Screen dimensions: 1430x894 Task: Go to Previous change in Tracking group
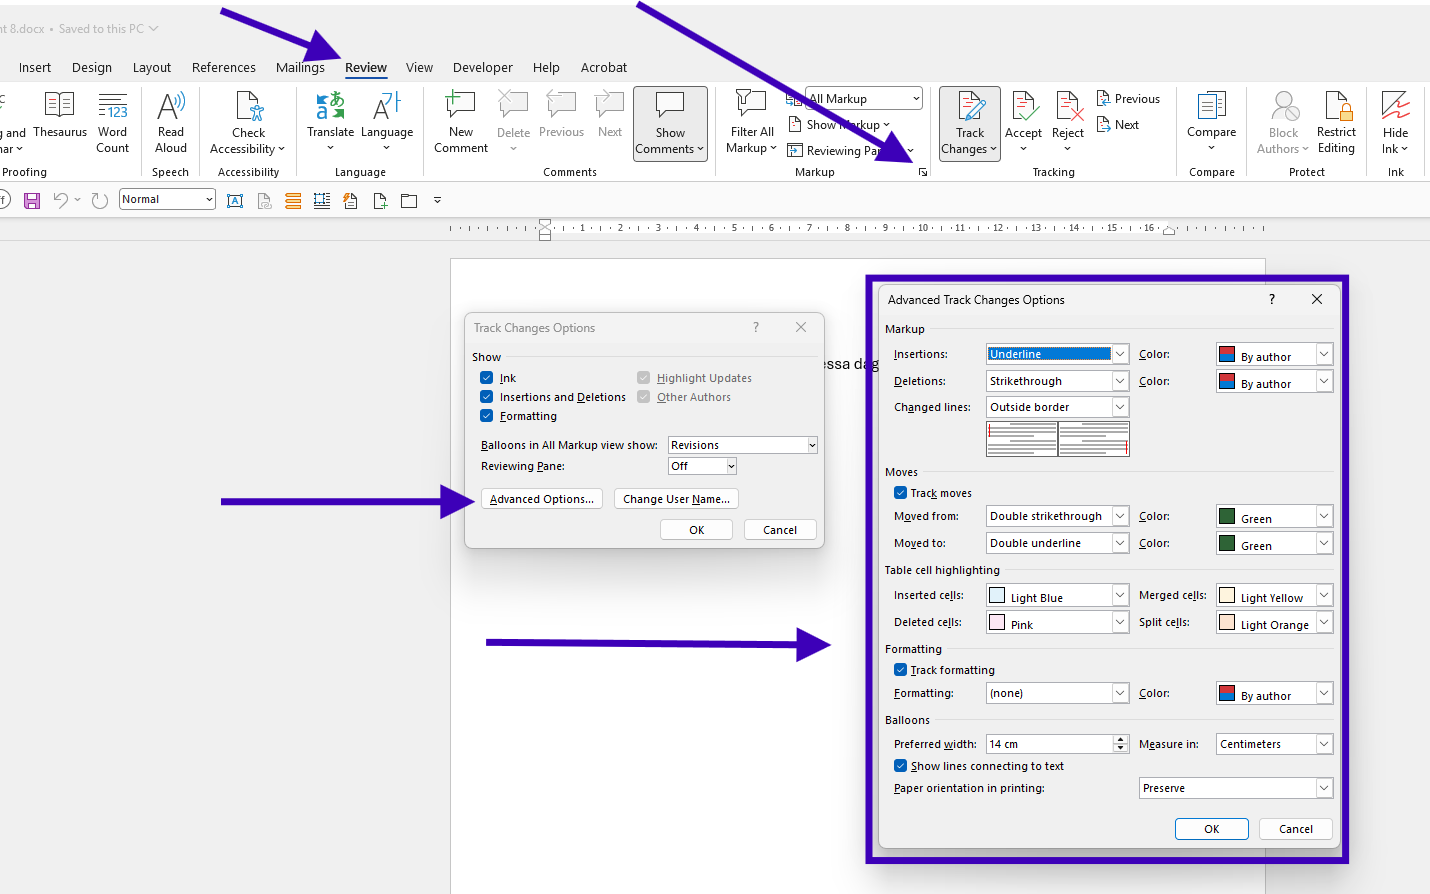click(1128, 99)
